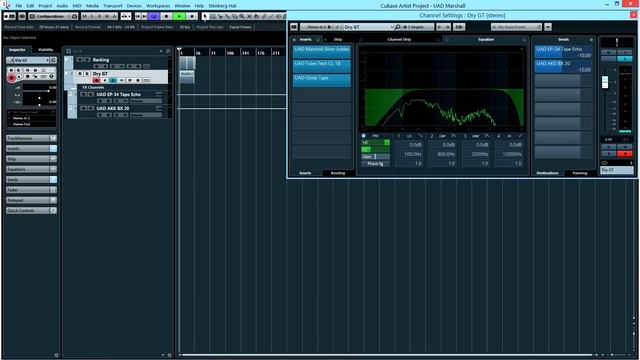Toggle the purple Cycle loop button
This screenshot has width=640, height=360.
[153, 16]
